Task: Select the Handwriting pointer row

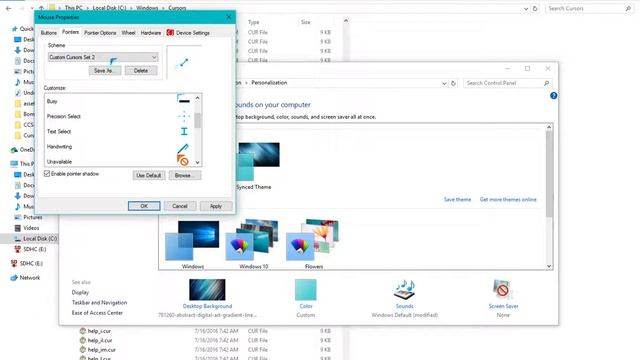Action: pyautogui.click(x=119, y=147)
